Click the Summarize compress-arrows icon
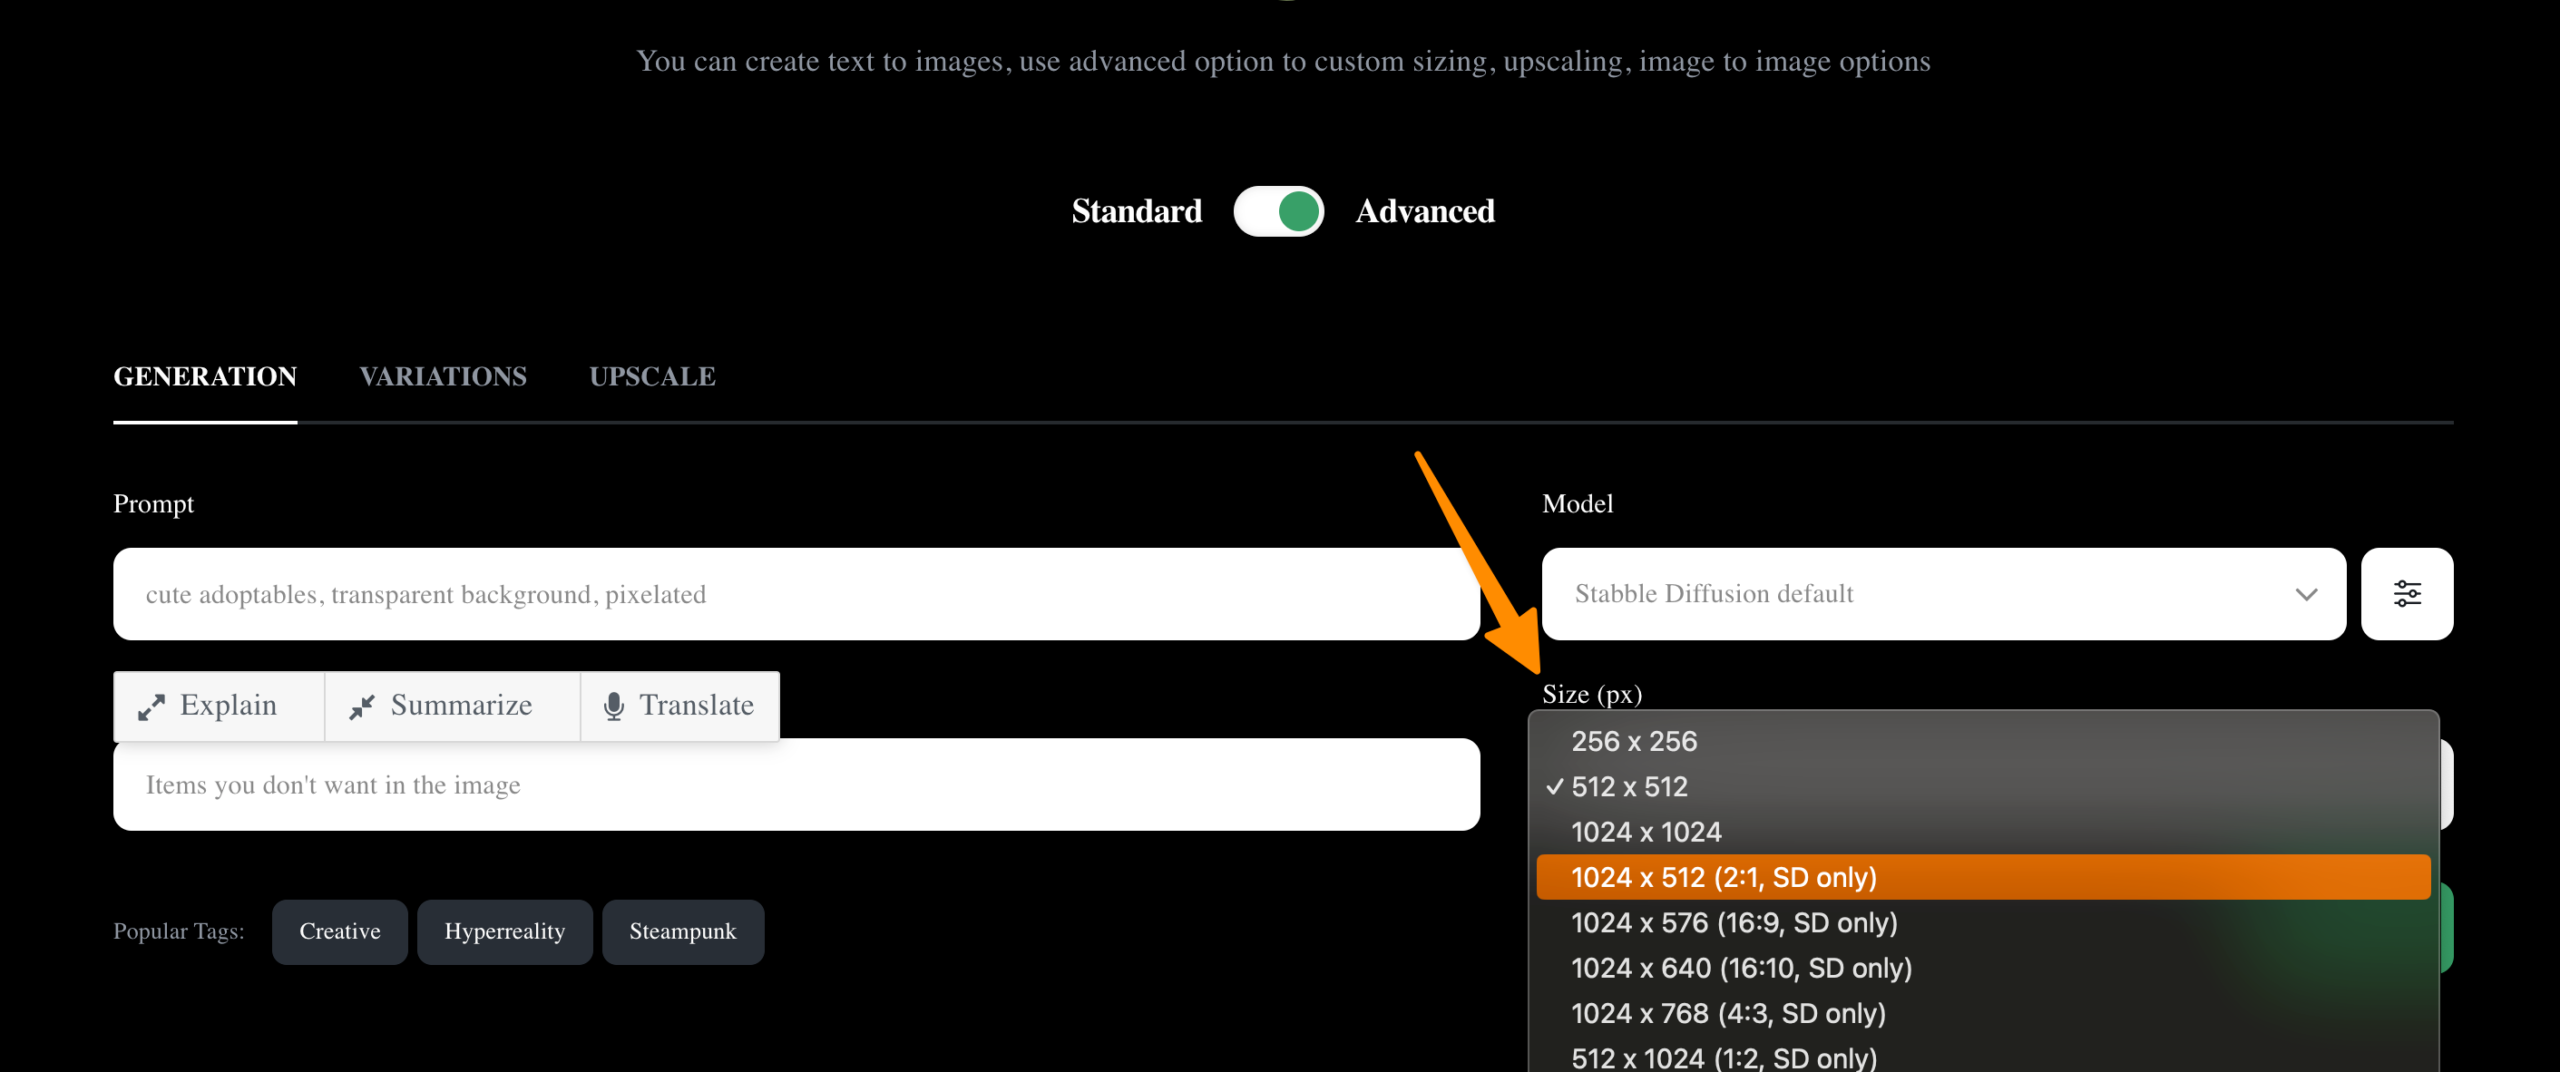The width and height of the screenshot is (2560, 1072). point(361,707)
